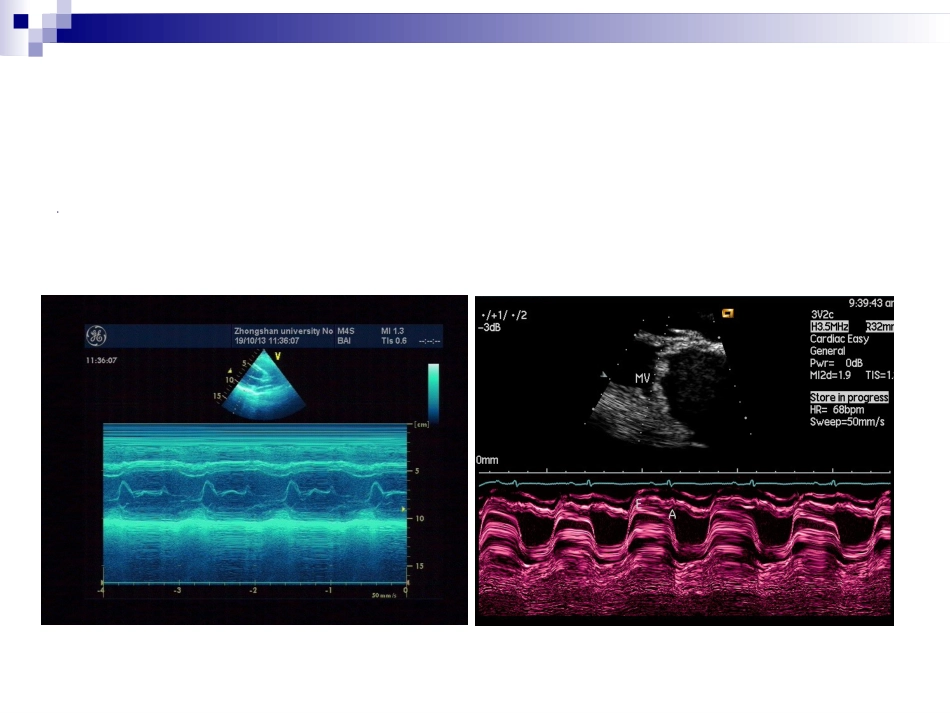Click the blue 2D sector thumbnail
Image resolution: width=950 pixels, height=713 pixels.
[x=262, y=386]
